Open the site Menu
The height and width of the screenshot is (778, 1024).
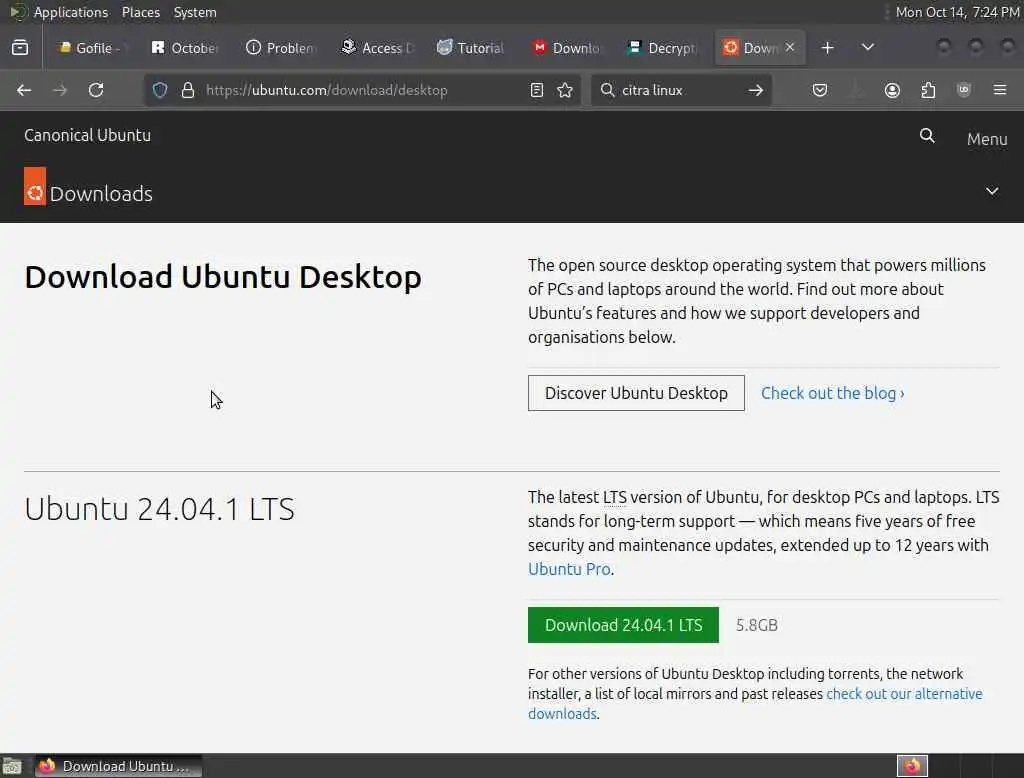click(987, 139)
